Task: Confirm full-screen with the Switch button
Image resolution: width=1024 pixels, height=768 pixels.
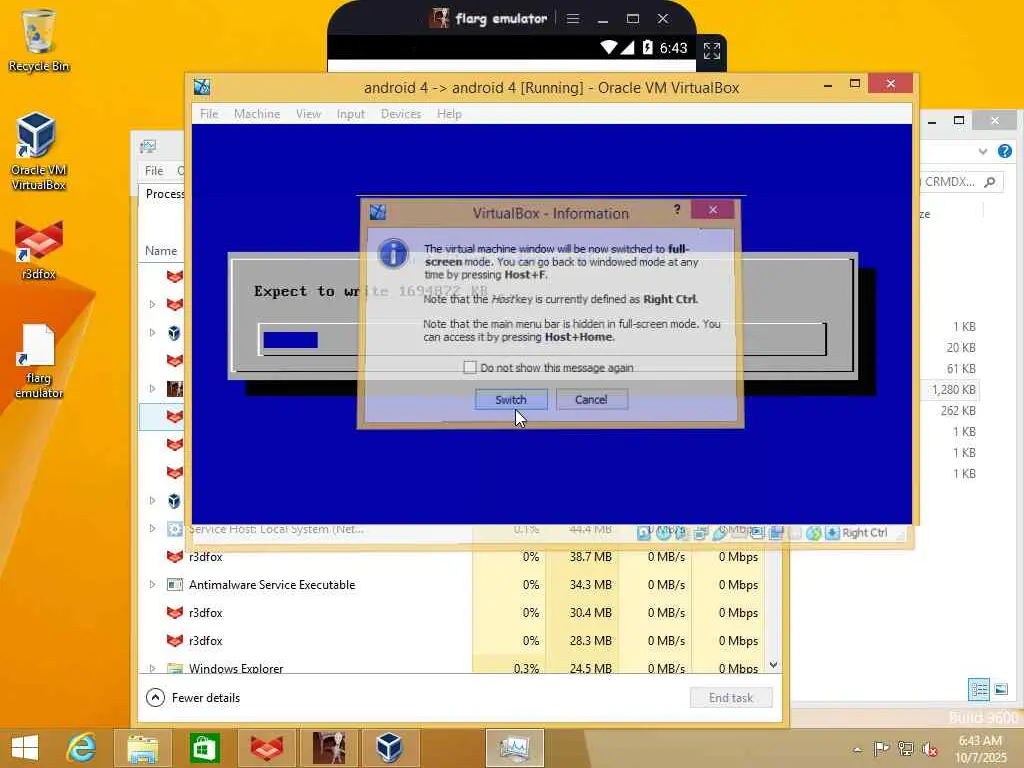Action: (x=511, y=400)
